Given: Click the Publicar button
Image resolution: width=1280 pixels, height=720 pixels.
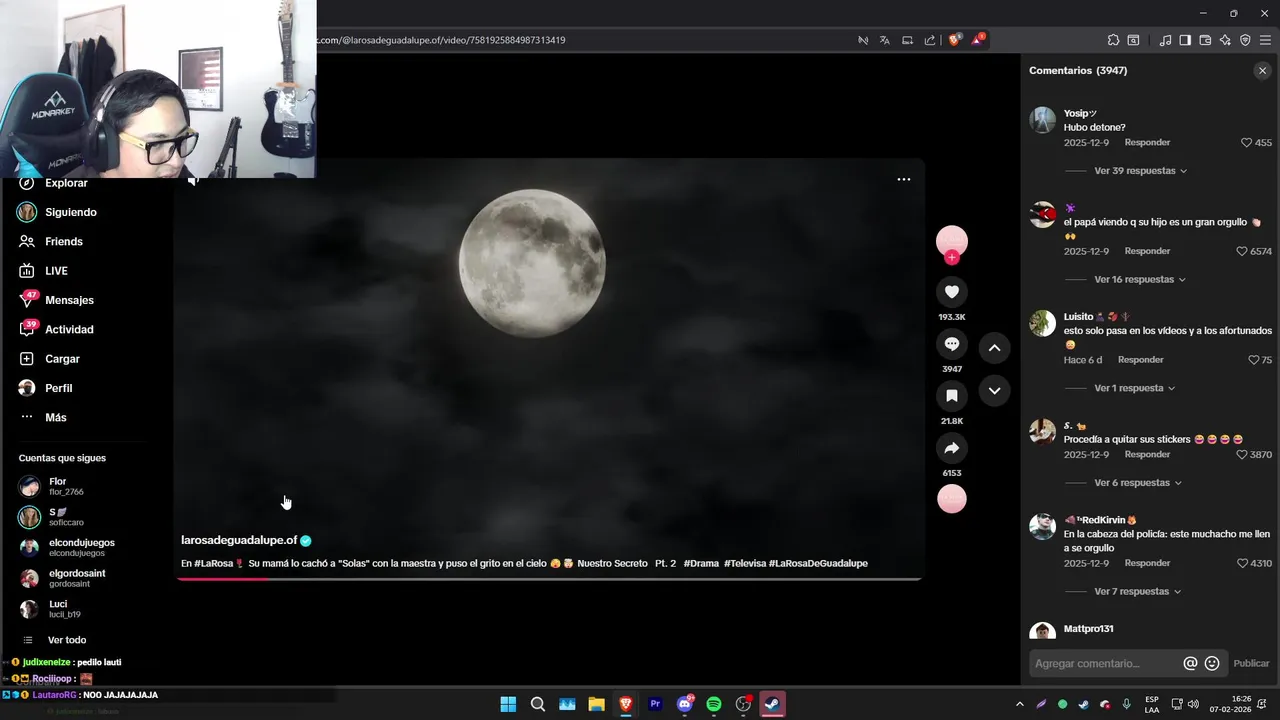Looking at the screenshot, I should click(1251, 663).
